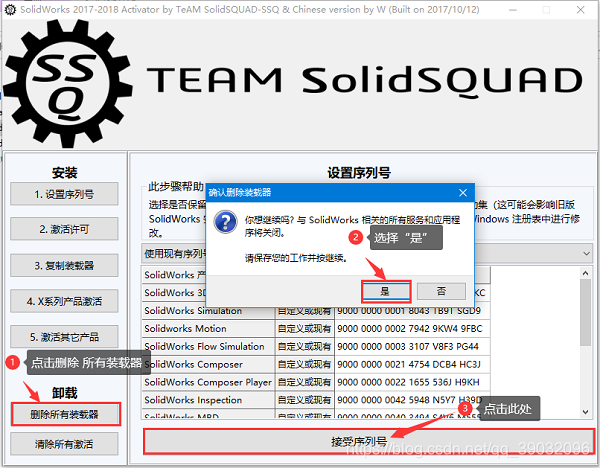Click the SSQ gear logo
Viewport: 600px width, 468px height.
coord(68,84)
